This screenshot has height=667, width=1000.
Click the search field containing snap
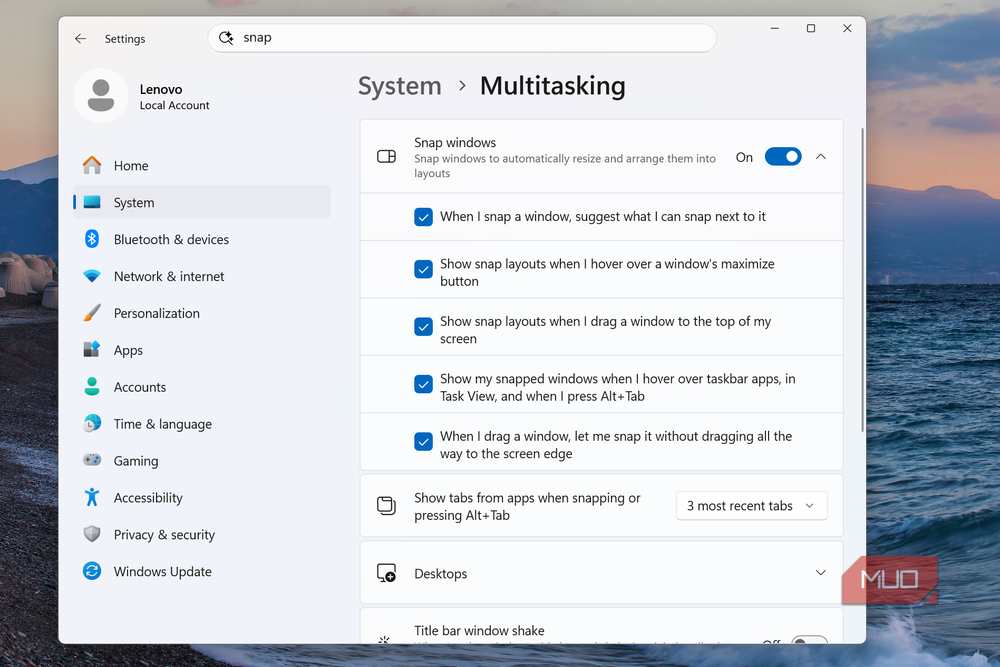[462, 38]
